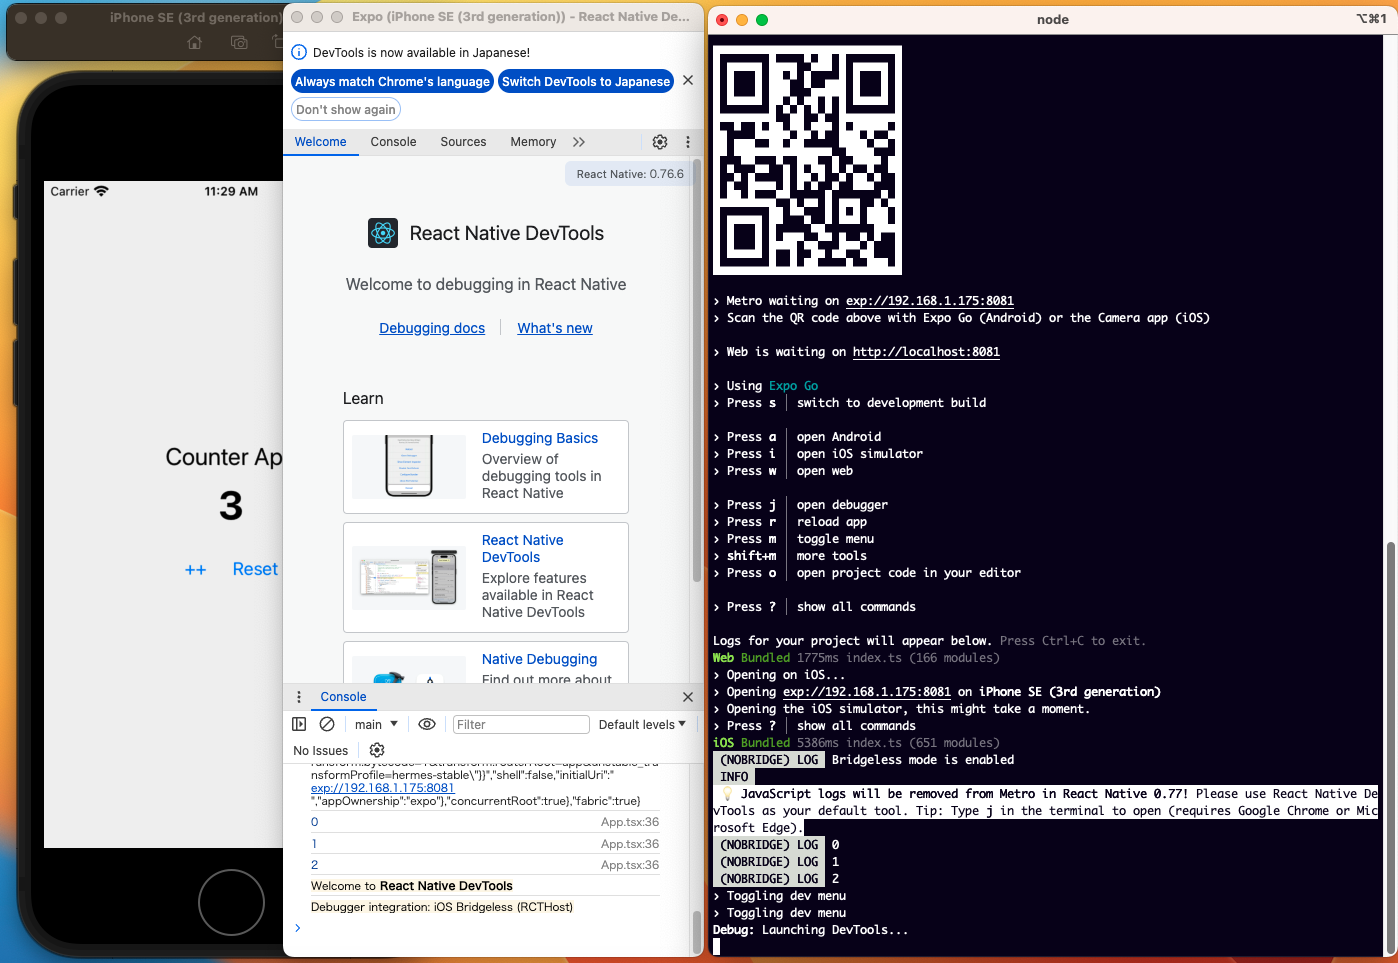Image resolution: width=1398 pixels, height=963 pixels.
Task: Switch to the Sources tab
Action: [463, 142]
